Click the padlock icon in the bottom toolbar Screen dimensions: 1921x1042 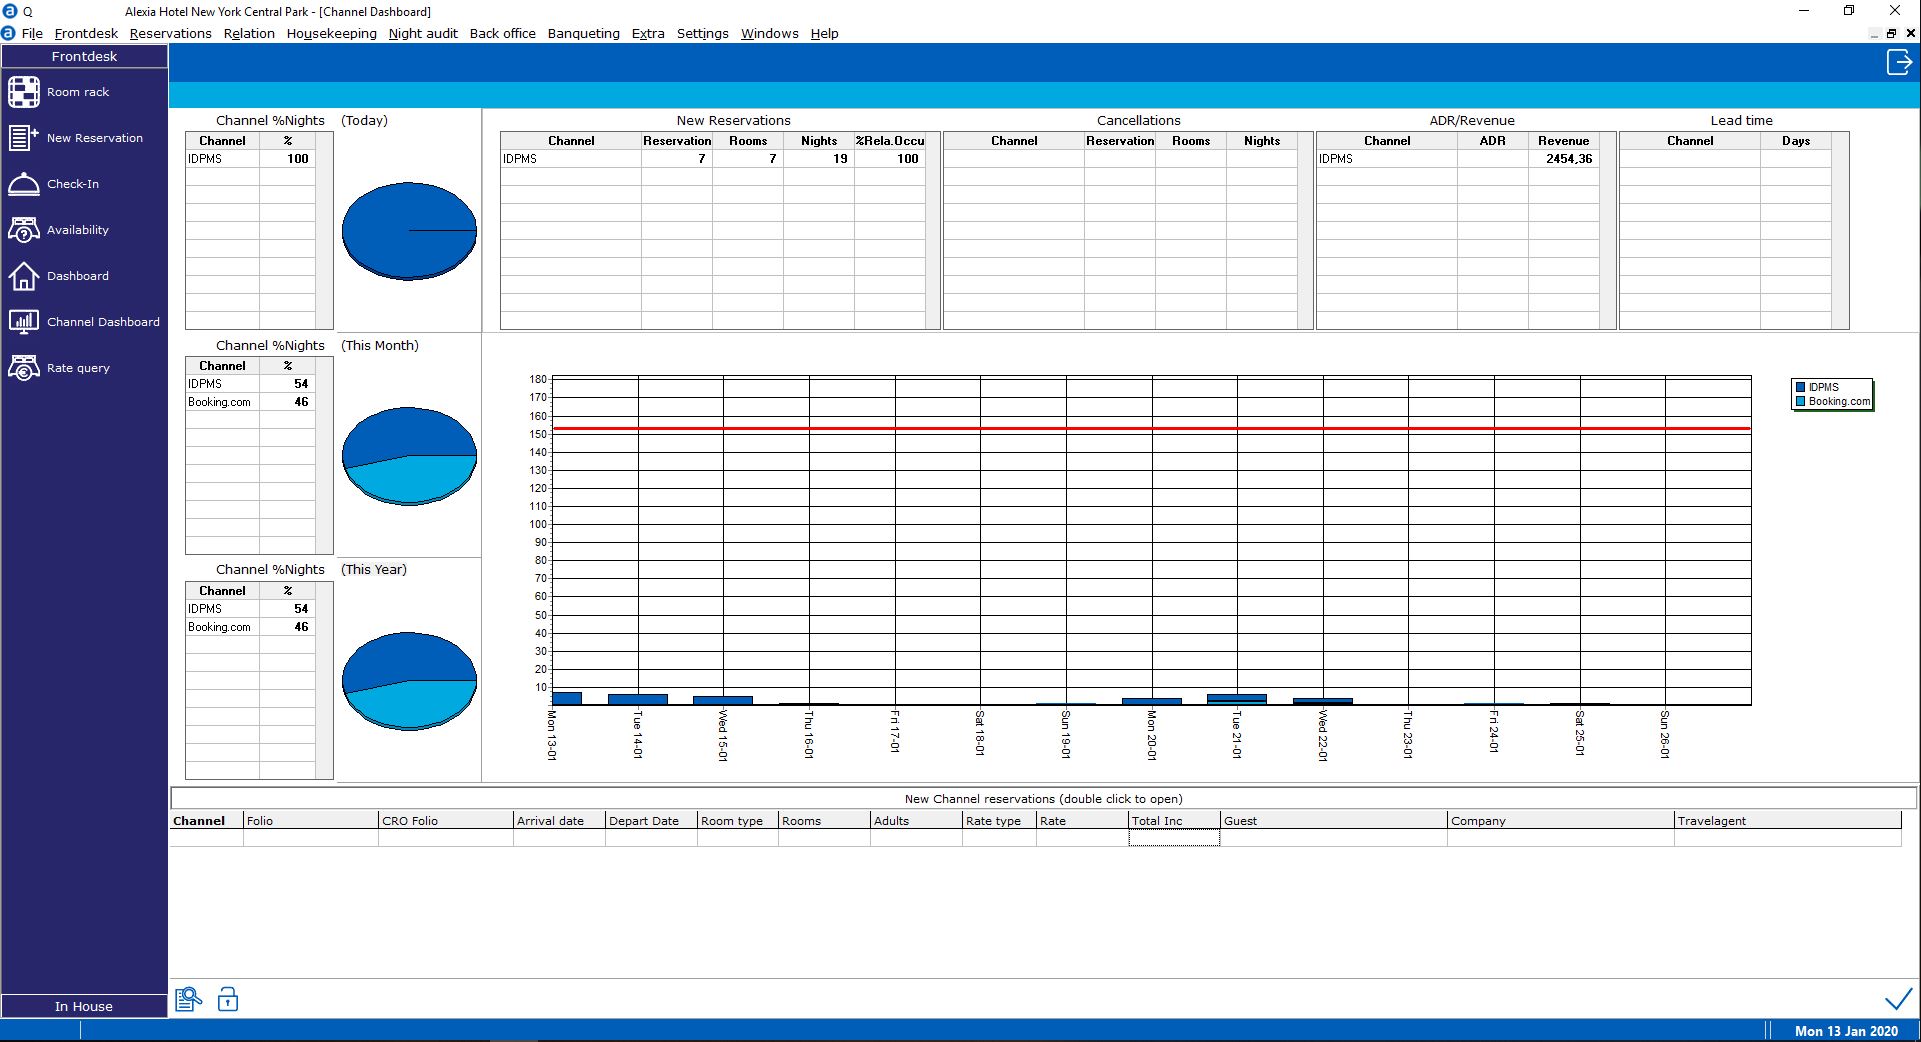coord(228,999)
